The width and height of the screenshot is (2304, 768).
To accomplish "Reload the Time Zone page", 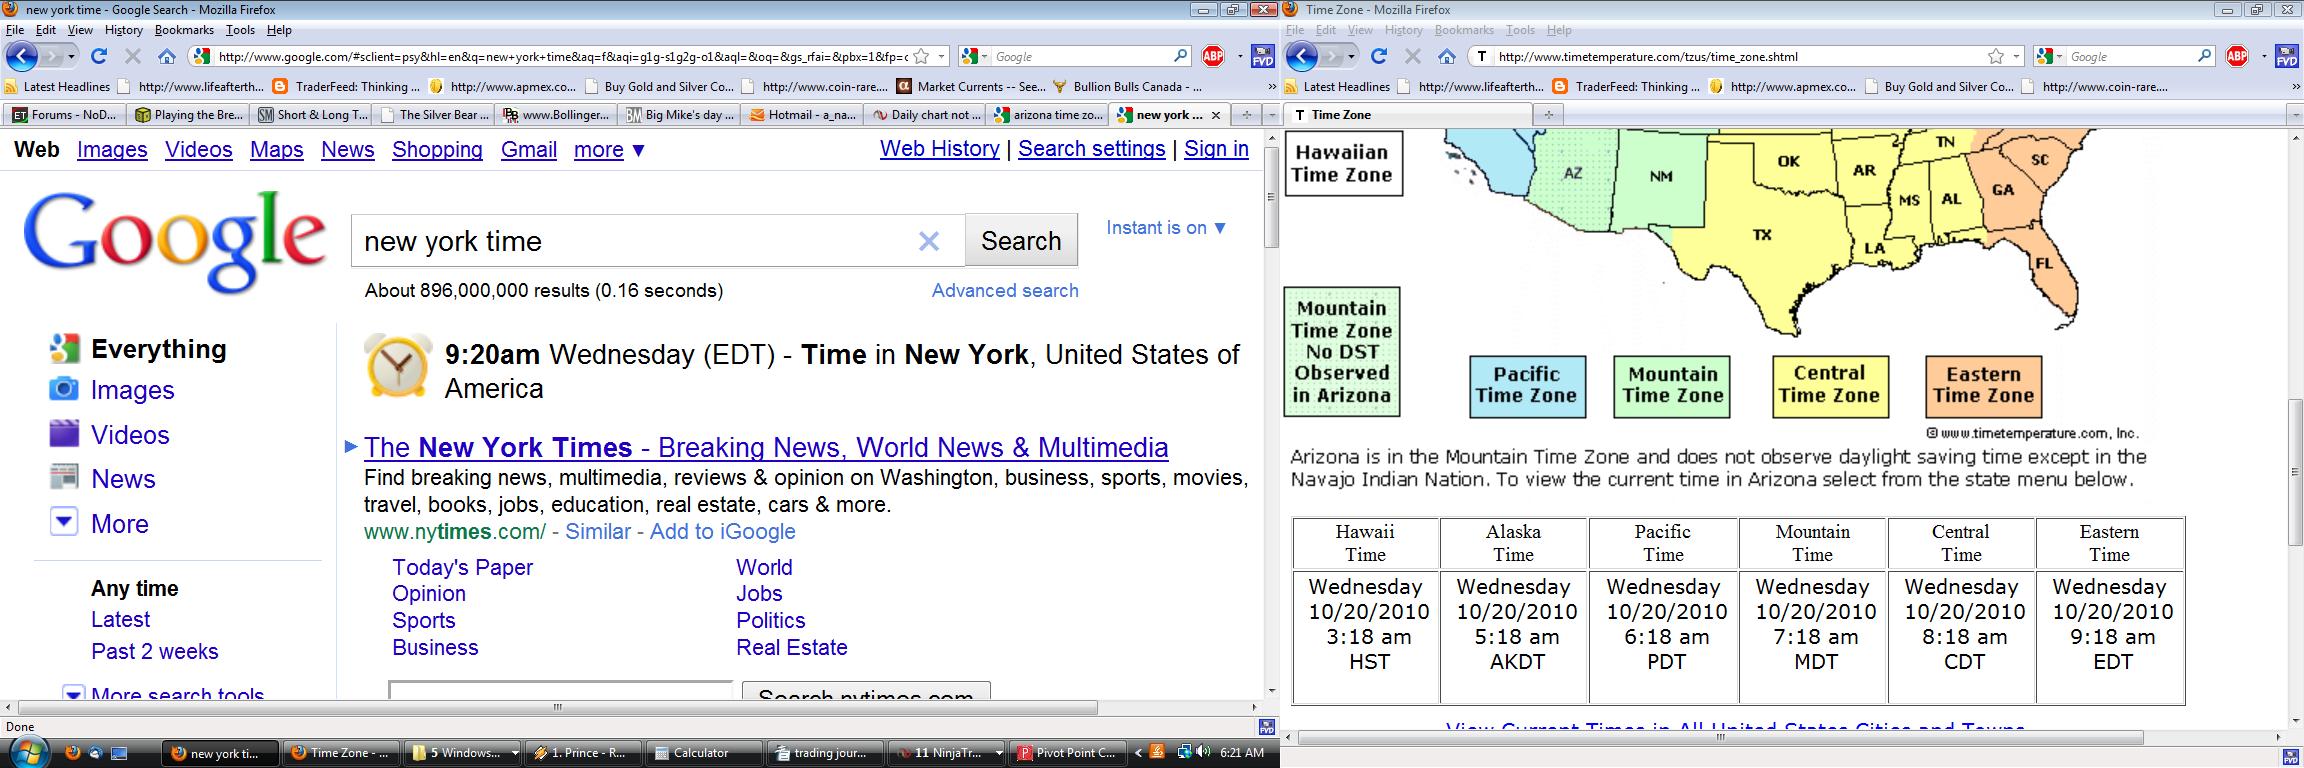I will point(1379,56).
